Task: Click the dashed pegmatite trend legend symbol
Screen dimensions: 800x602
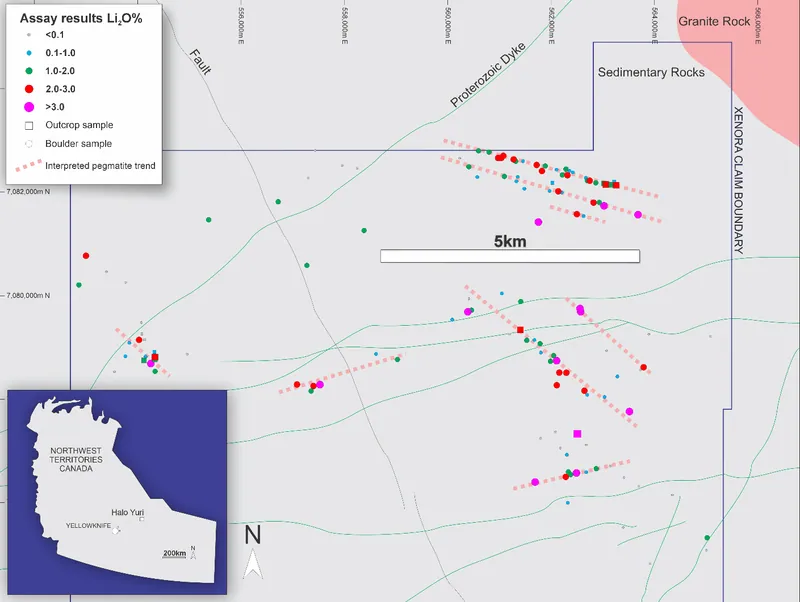Action: click(29, 166)
